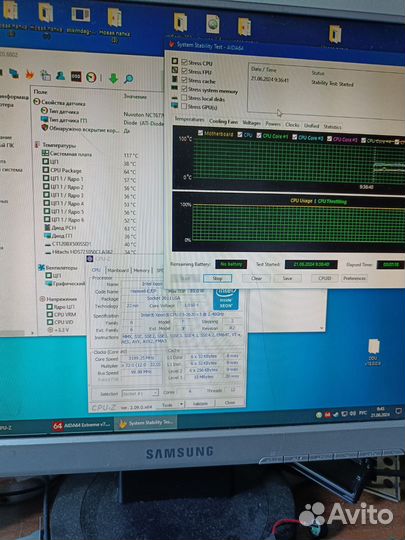Click the document desktop icon with green globe
The image size is (405, 540).
(x=212, y=24)
